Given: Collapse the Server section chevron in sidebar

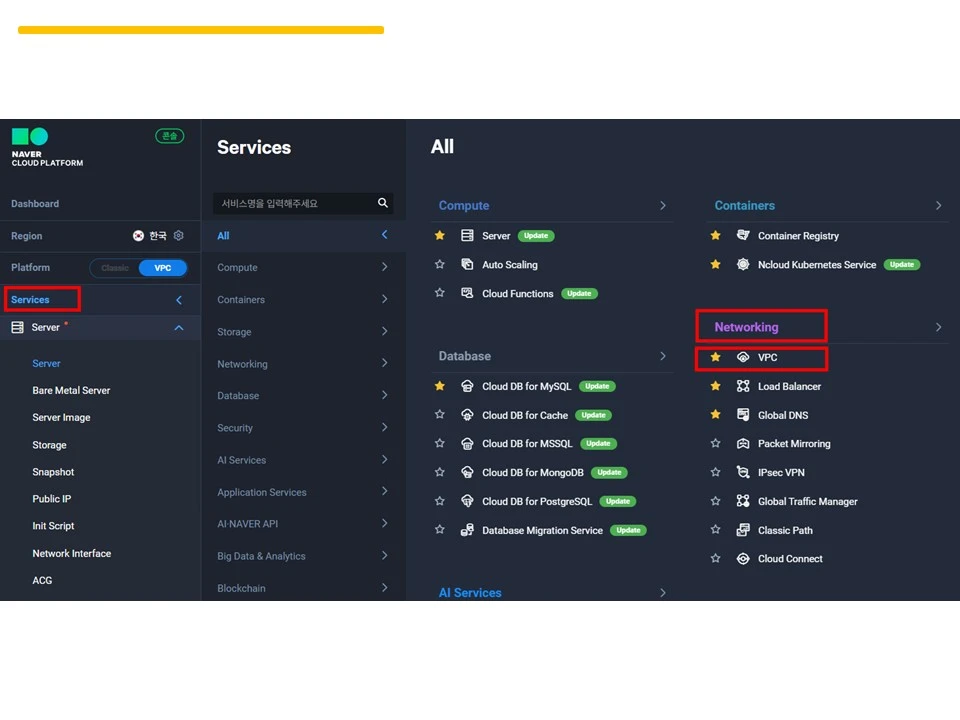Looking at the screenshot, I should pyautogui.click(x=179, y=328).
